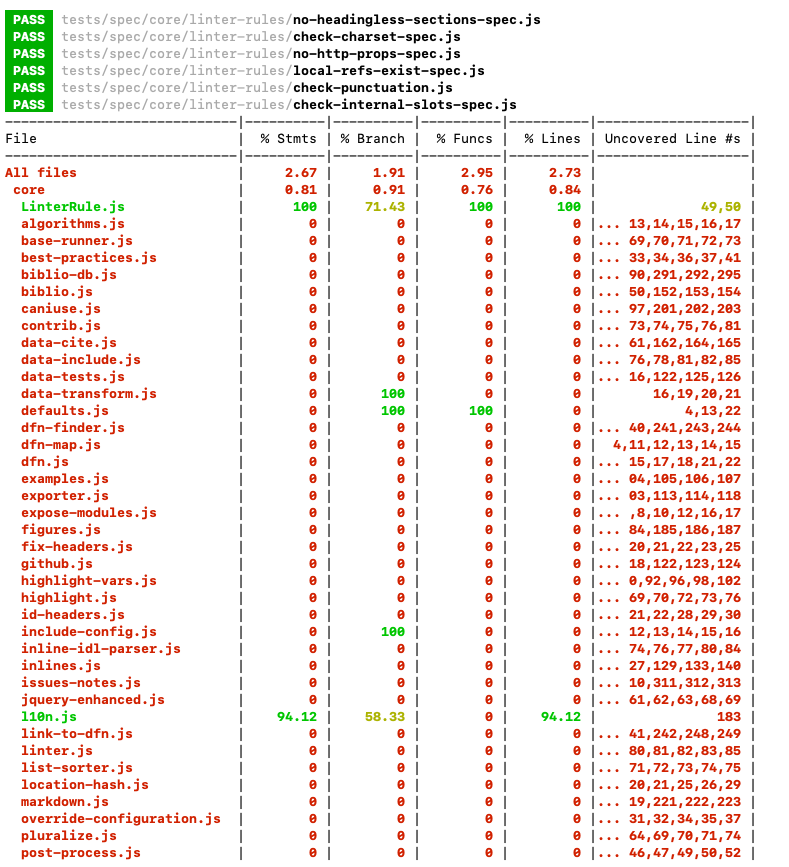
Task: Click the 58.33 branch value for l10n.js
Action: tap(385, 717)
